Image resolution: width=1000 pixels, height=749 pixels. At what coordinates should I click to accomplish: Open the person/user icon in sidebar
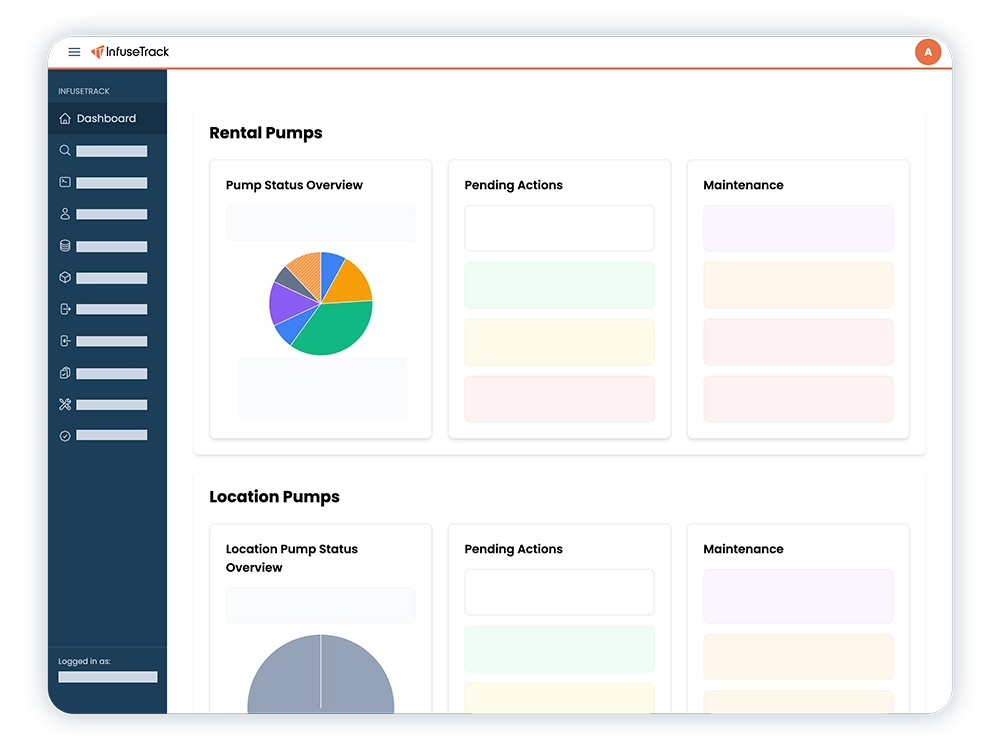(65, 214)
